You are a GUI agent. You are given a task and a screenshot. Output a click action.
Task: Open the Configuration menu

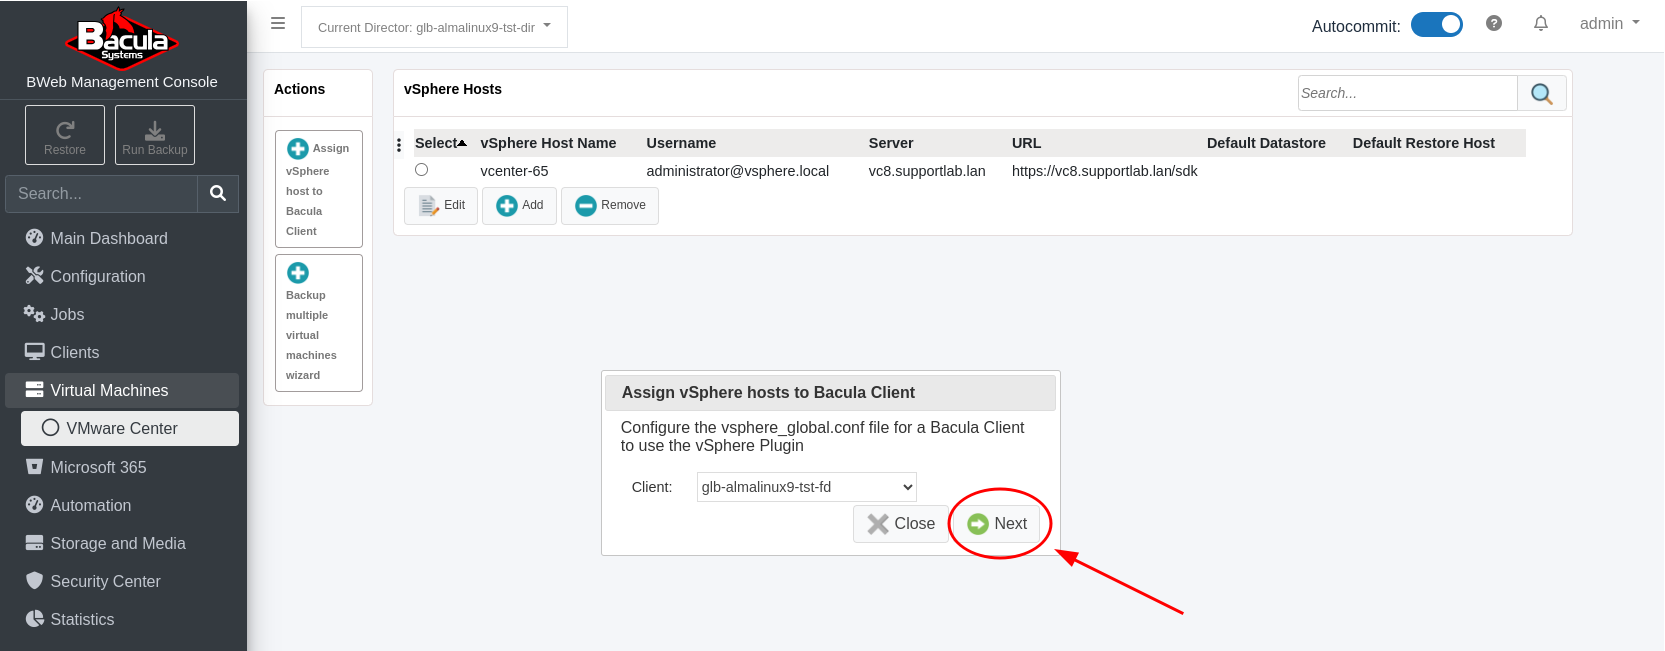[122, 276]
